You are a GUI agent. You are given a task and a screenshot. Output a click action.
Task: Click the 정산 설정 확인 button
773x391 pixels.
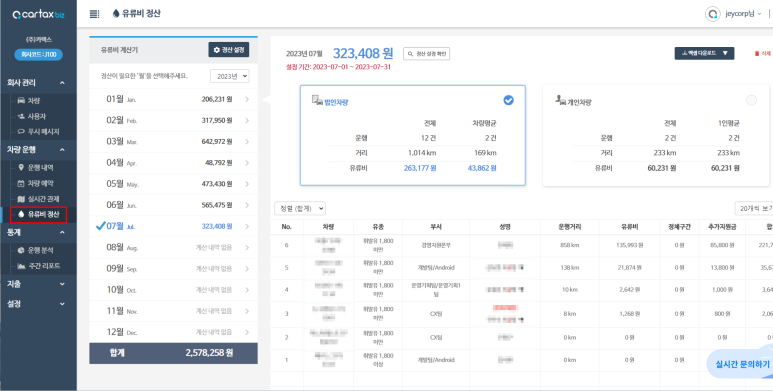point(426,53)
